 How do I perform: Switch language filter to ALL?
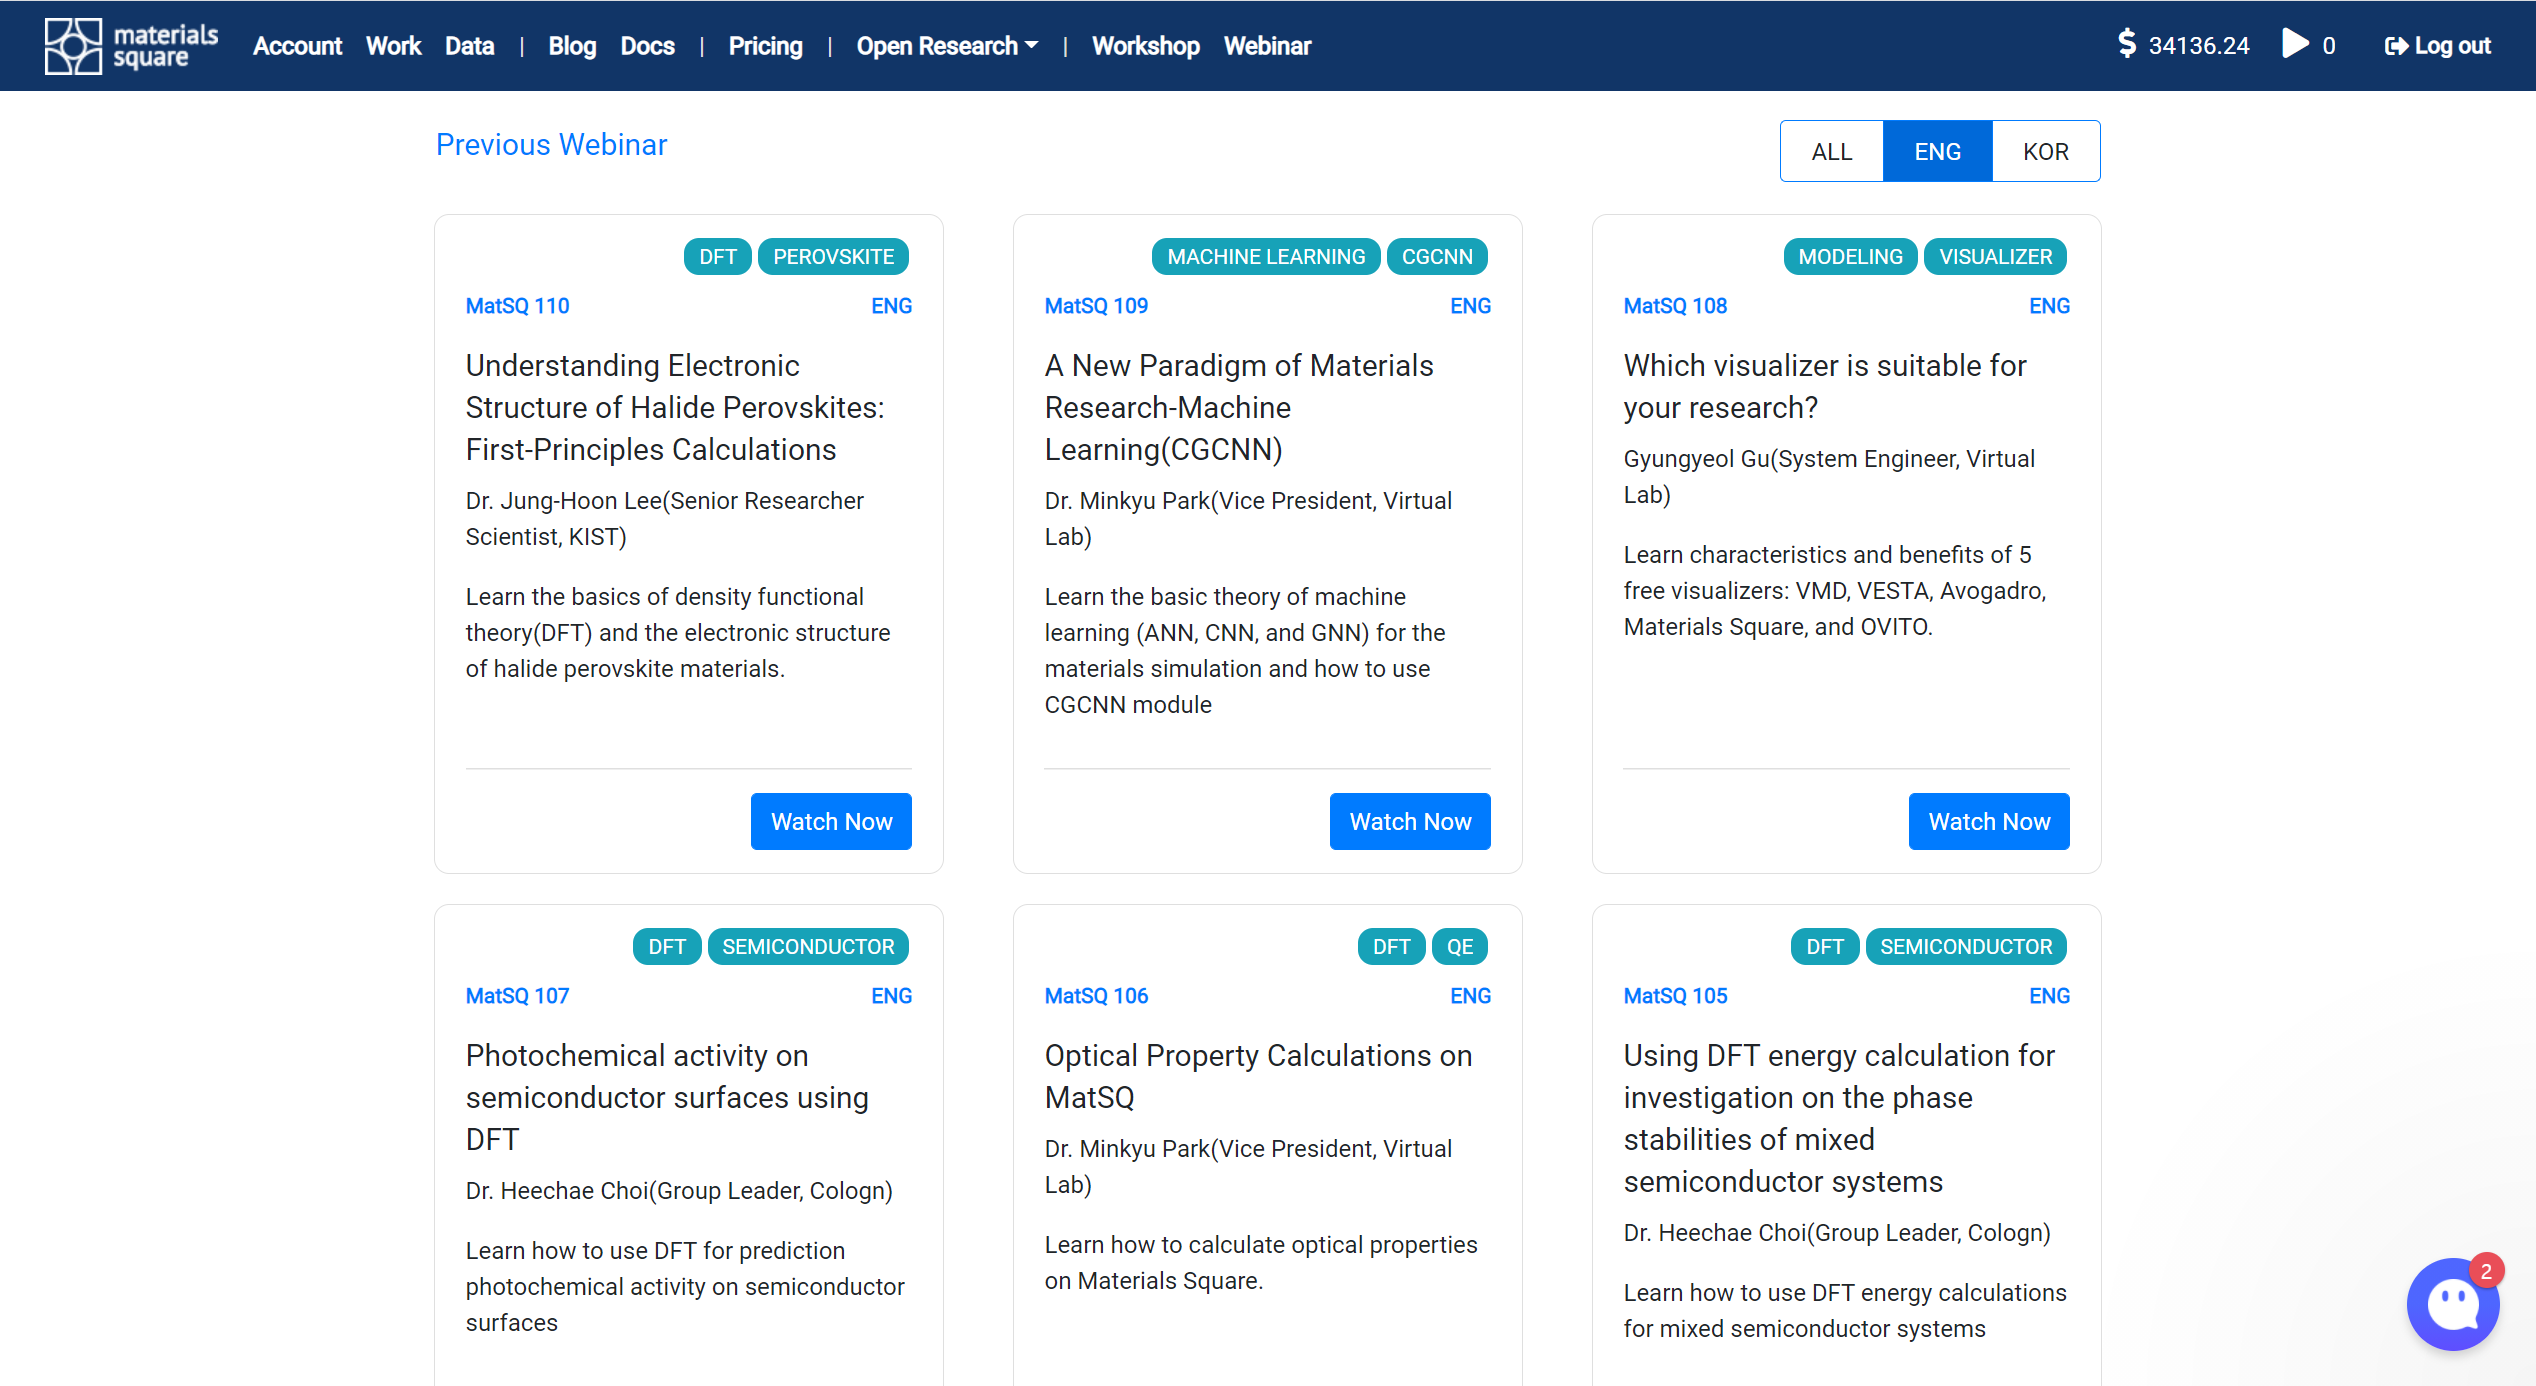click(x=1831, y=152)
